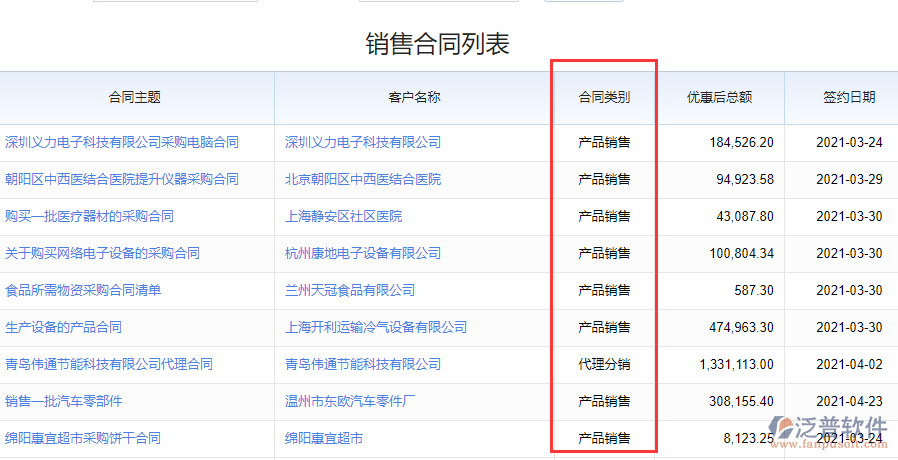Open customer 兰州天冠食品有限公司

coord(350,290)
